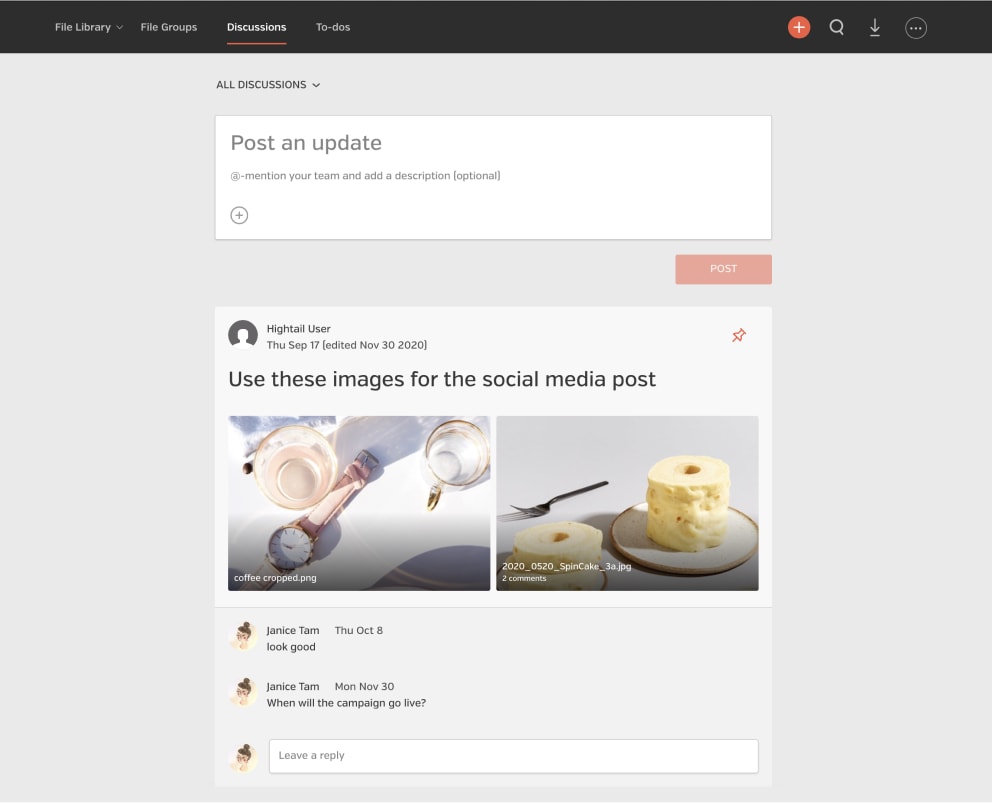Viewport: 992px width, 803px height.
Task: Click Janice Tam's avatar on Nov 30 comment
Action: tap(243, 693)
